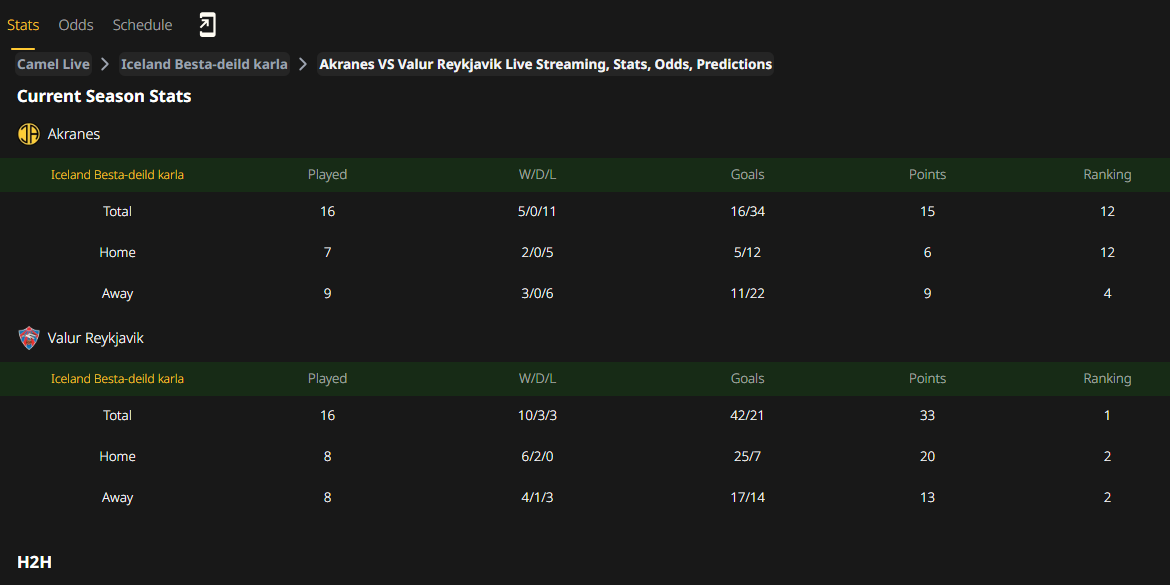The image size is (1170, 585).
Task: Select the Stats tab
Action: [23, 25]
